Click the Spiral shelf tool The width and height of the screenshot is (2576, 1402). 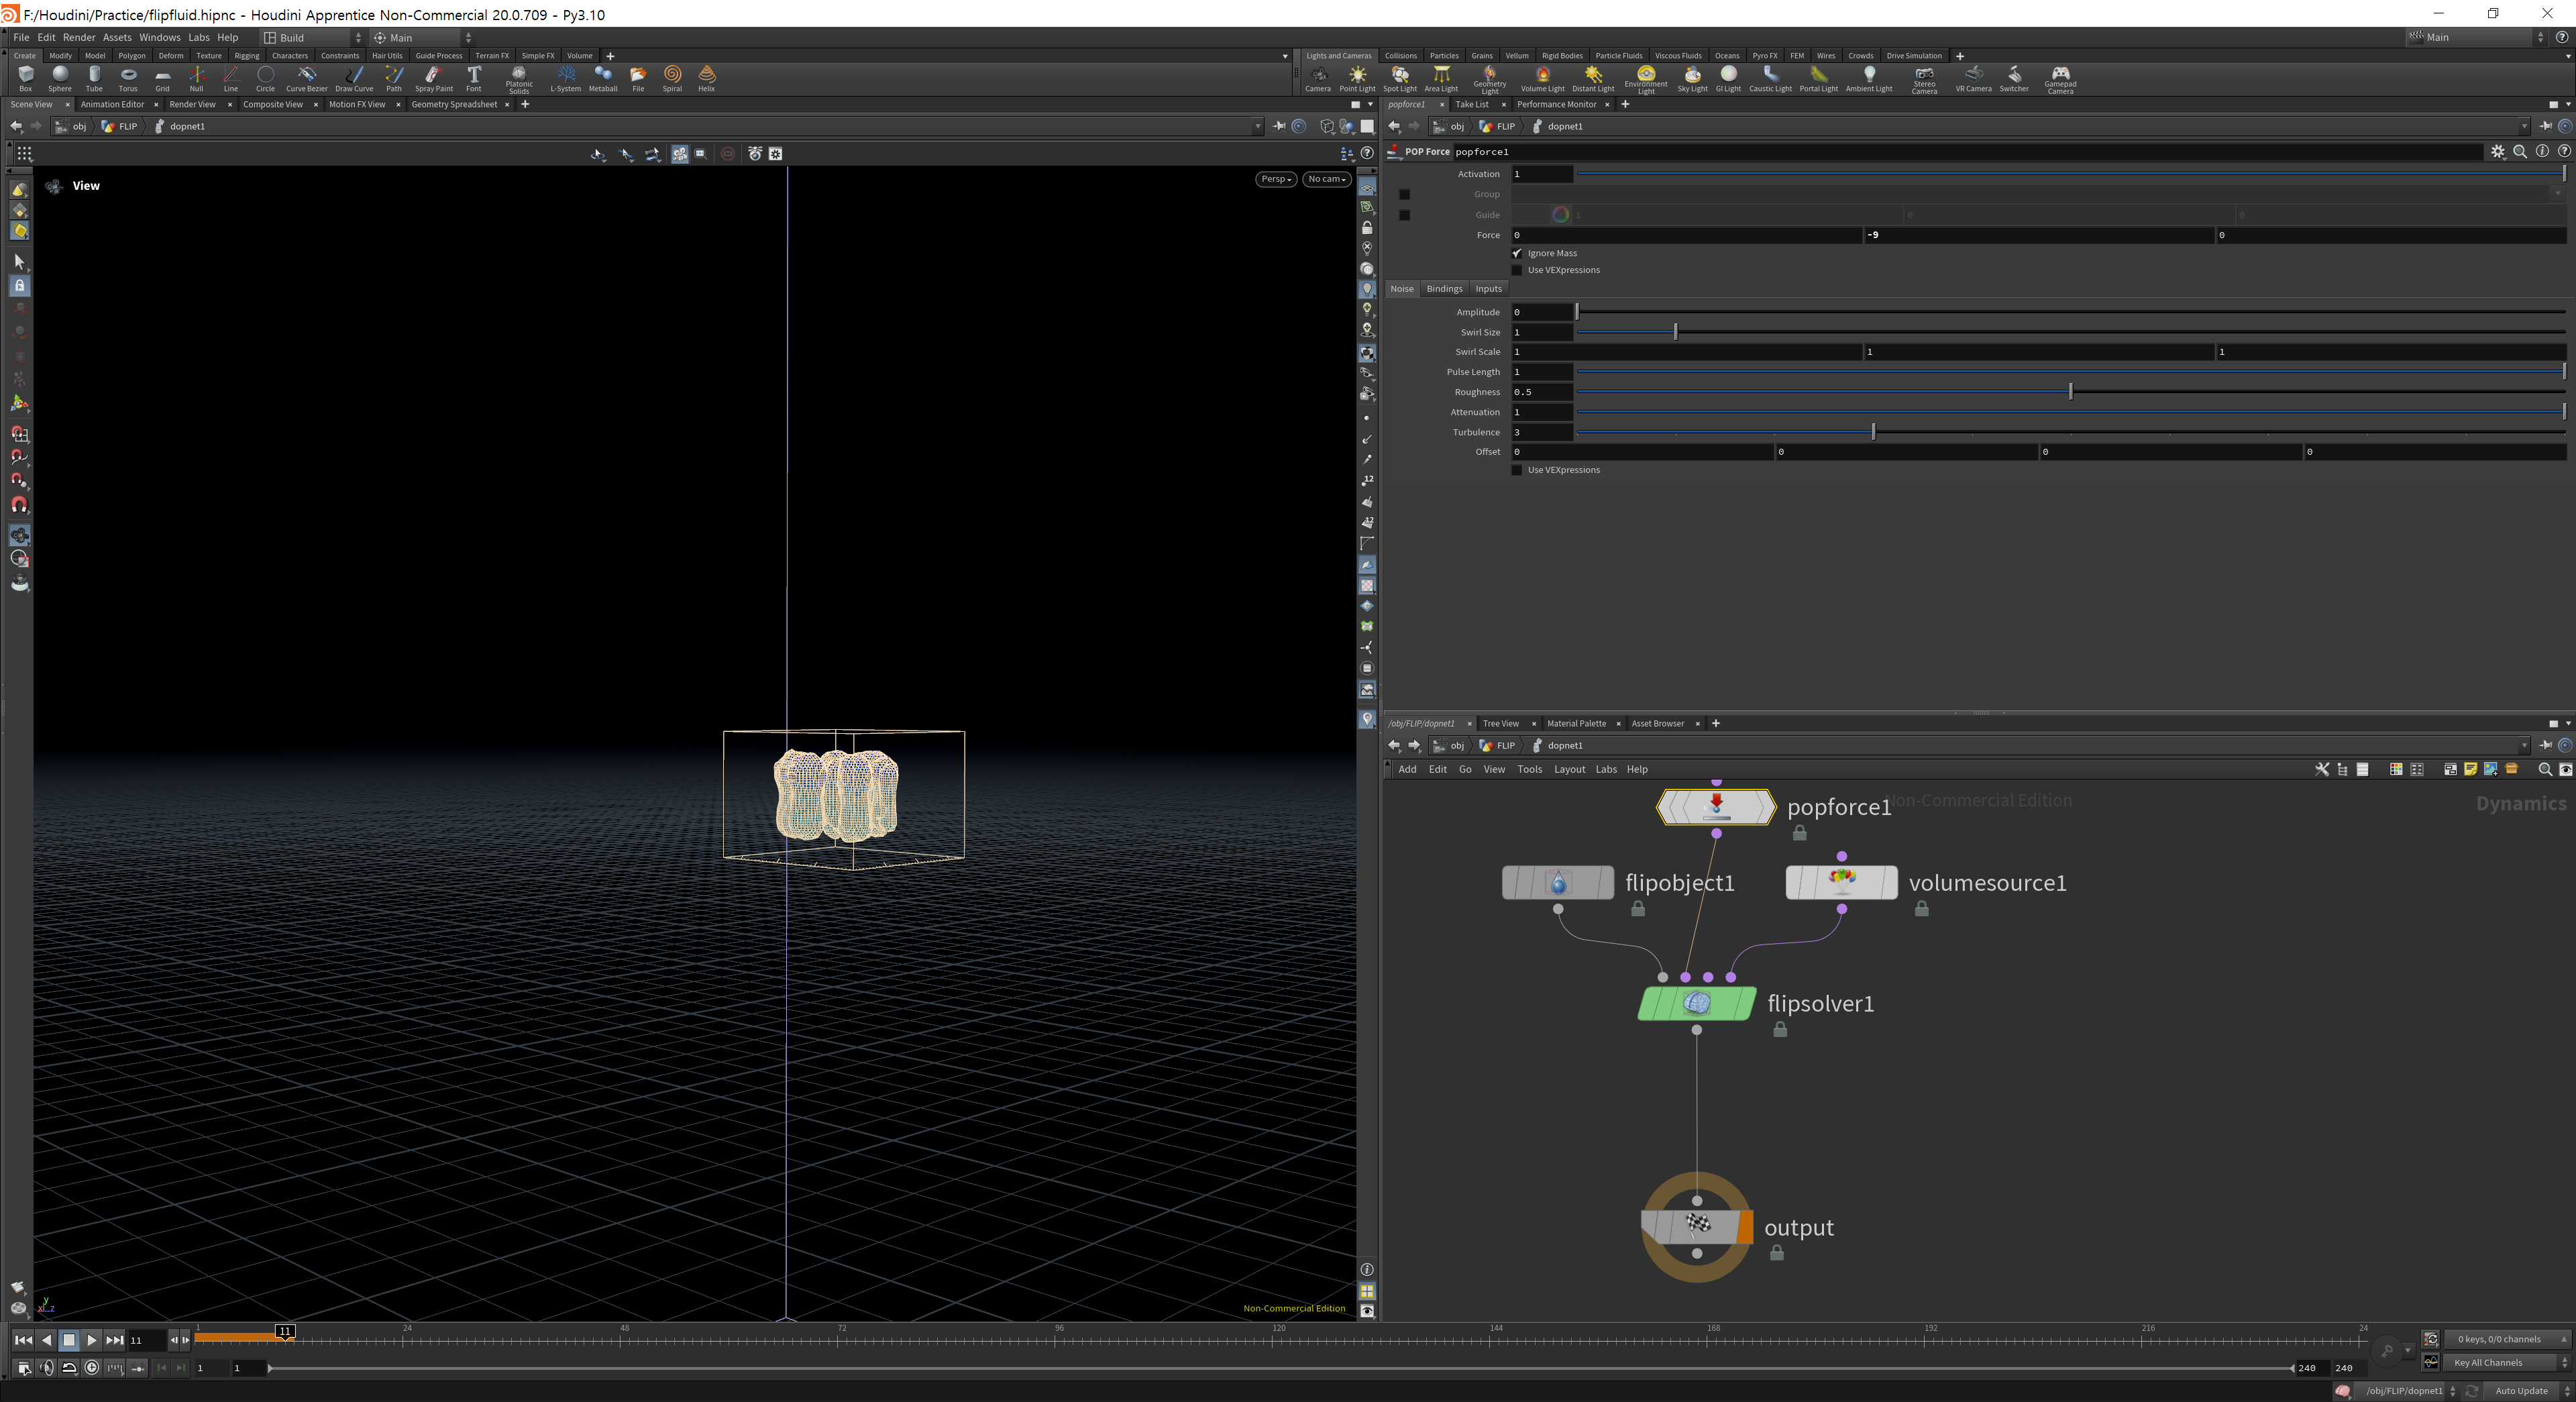[672, 76]
